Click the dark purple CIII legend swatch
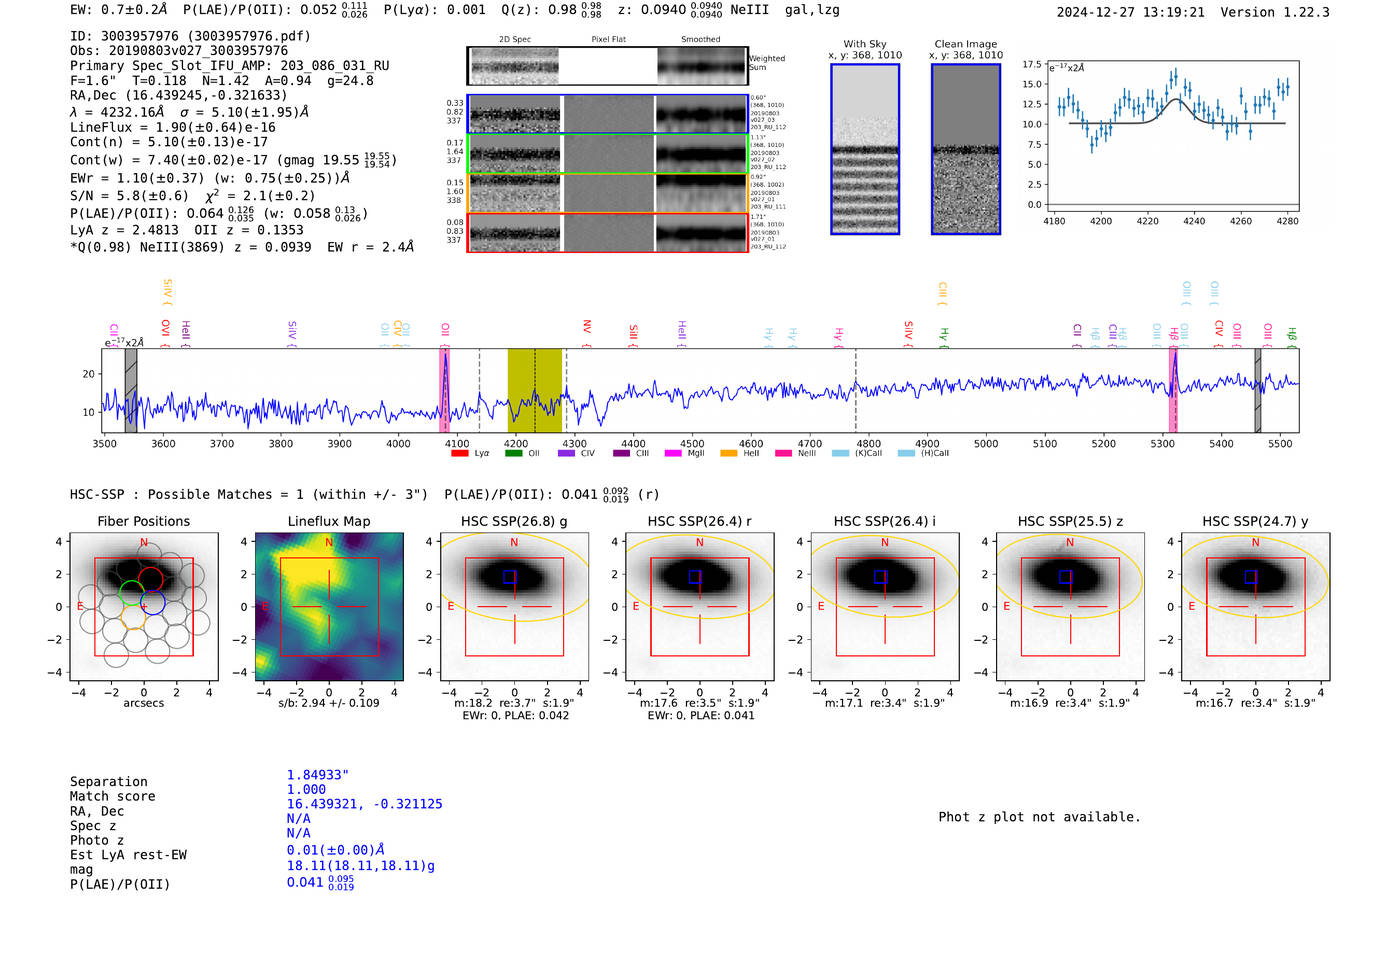The image size is (1400, 953). (x=621, y=453)
